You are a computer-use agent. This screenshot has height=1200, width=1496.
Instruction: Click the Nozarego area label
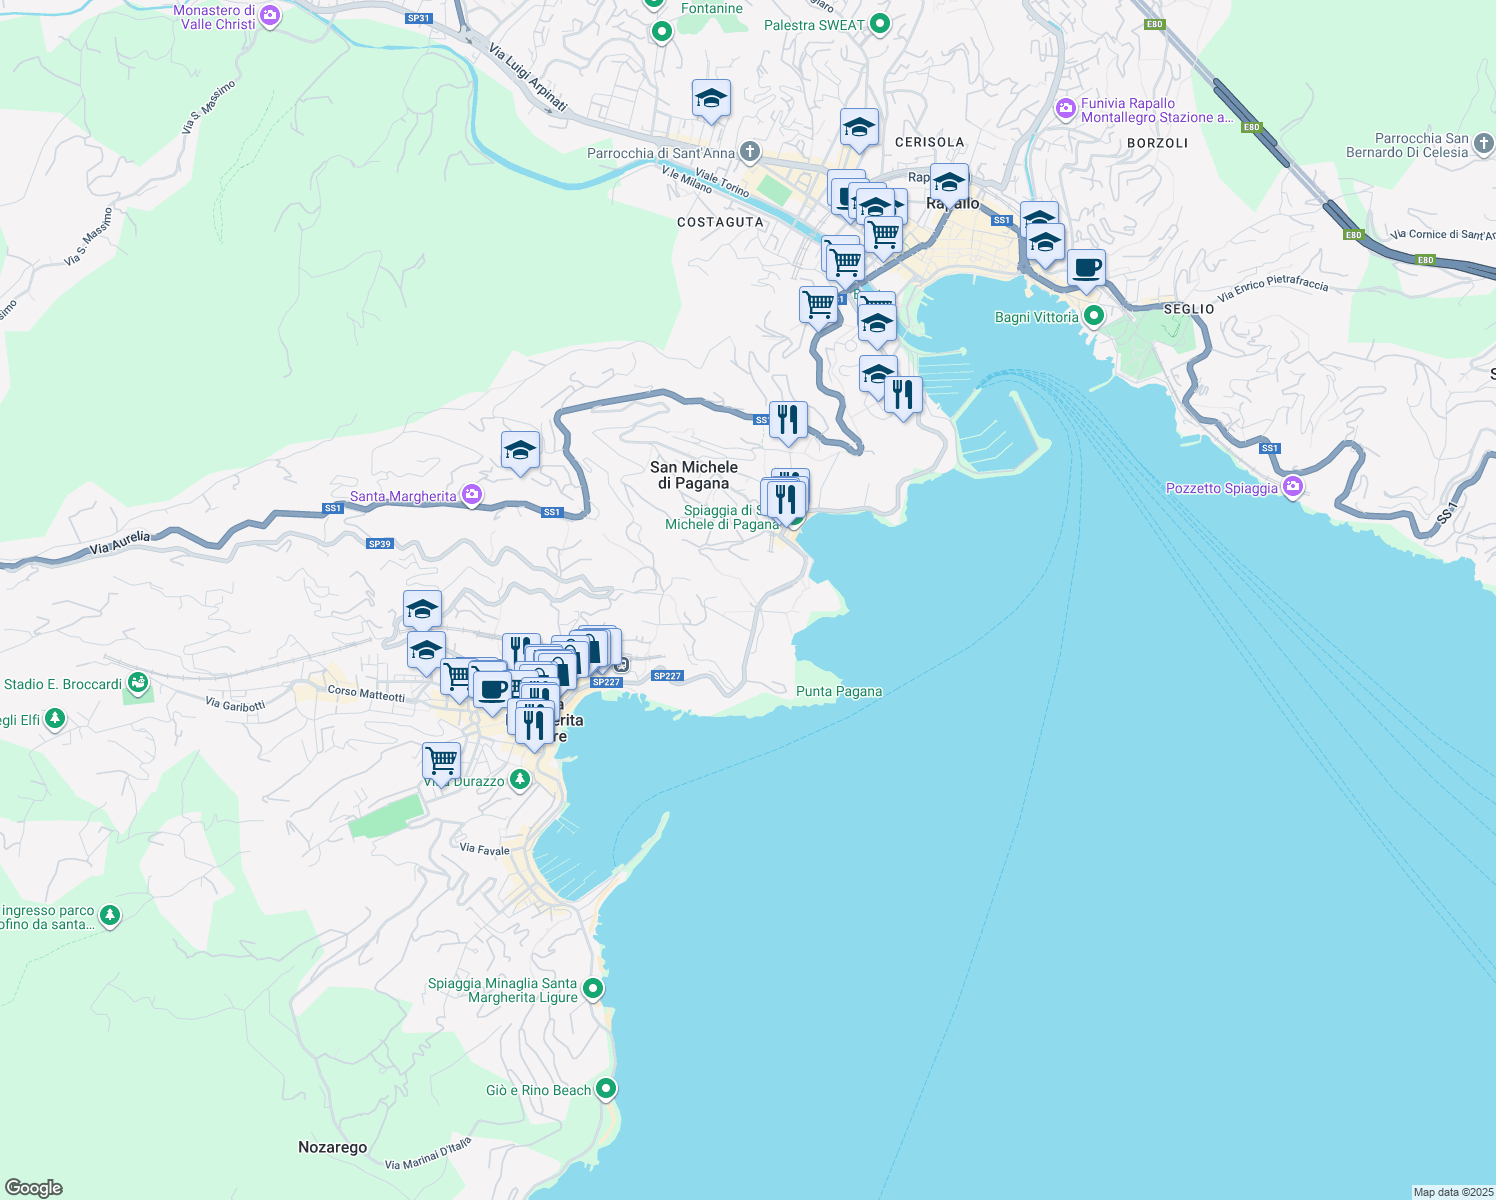pos(332,1147)
